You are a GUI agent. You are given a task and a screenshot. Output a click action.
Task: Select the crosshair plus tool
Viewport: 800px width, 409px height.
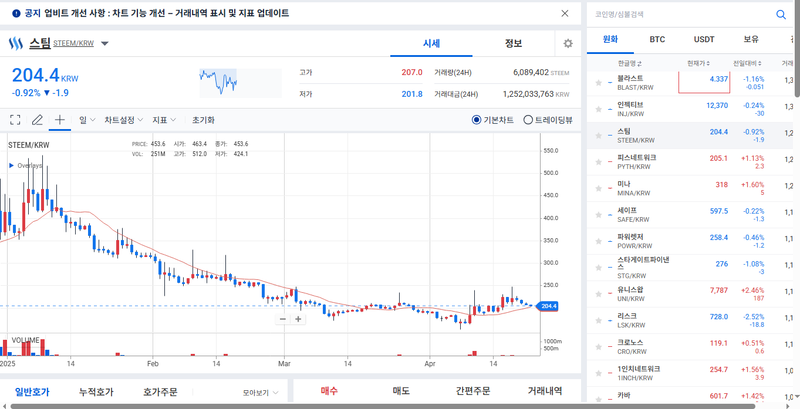click(x=60, y=120)
